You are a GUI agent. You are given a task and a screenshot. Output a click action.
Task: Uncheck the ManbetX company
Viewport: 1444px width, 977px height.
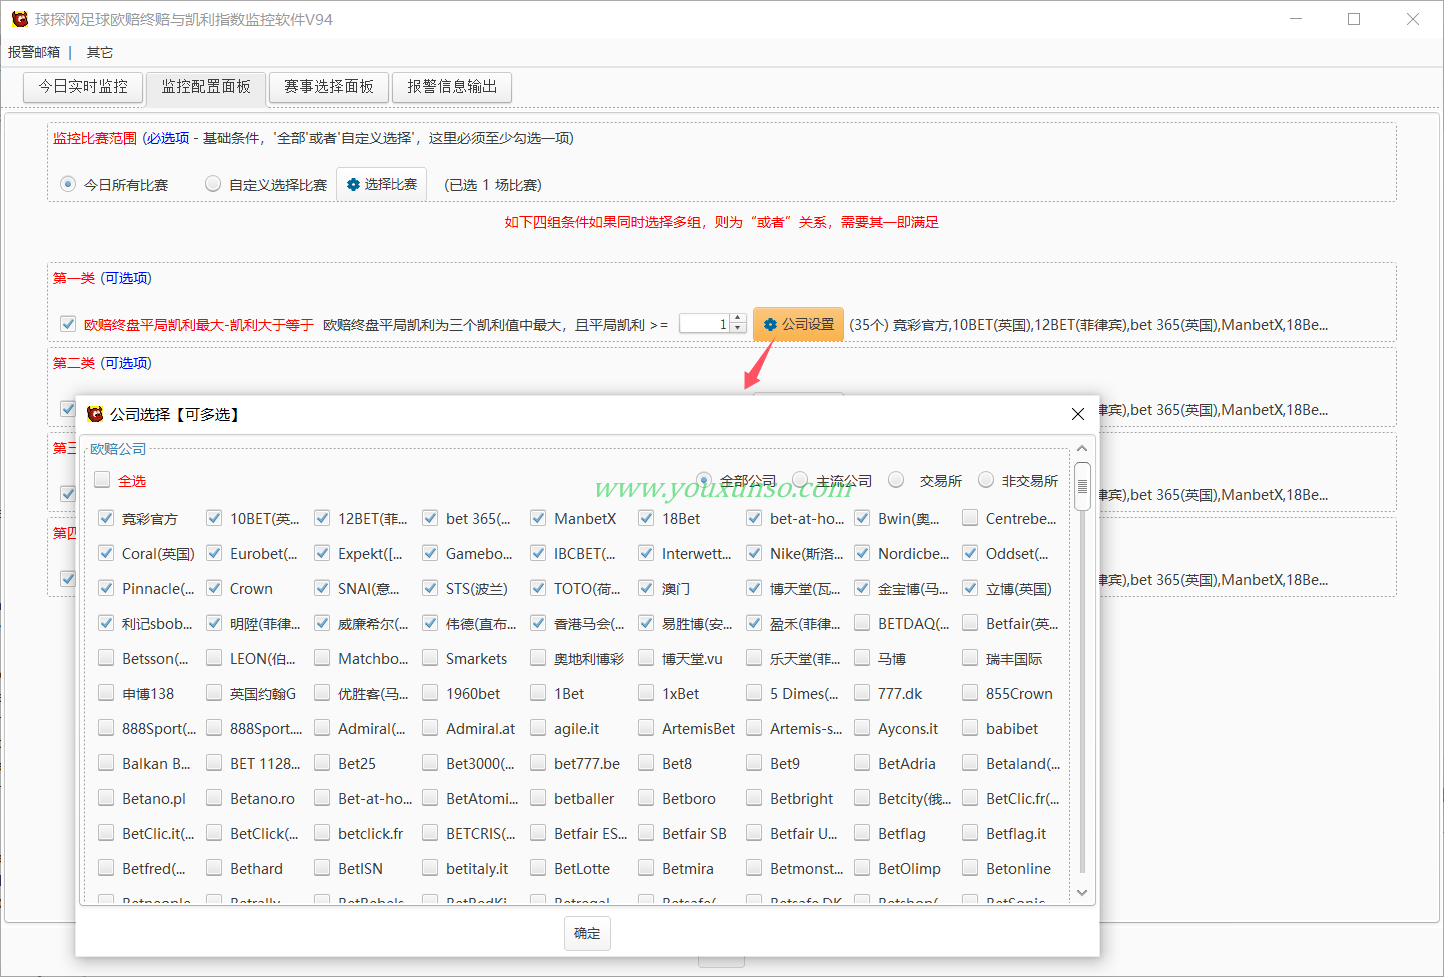click(x=538, y=518)
